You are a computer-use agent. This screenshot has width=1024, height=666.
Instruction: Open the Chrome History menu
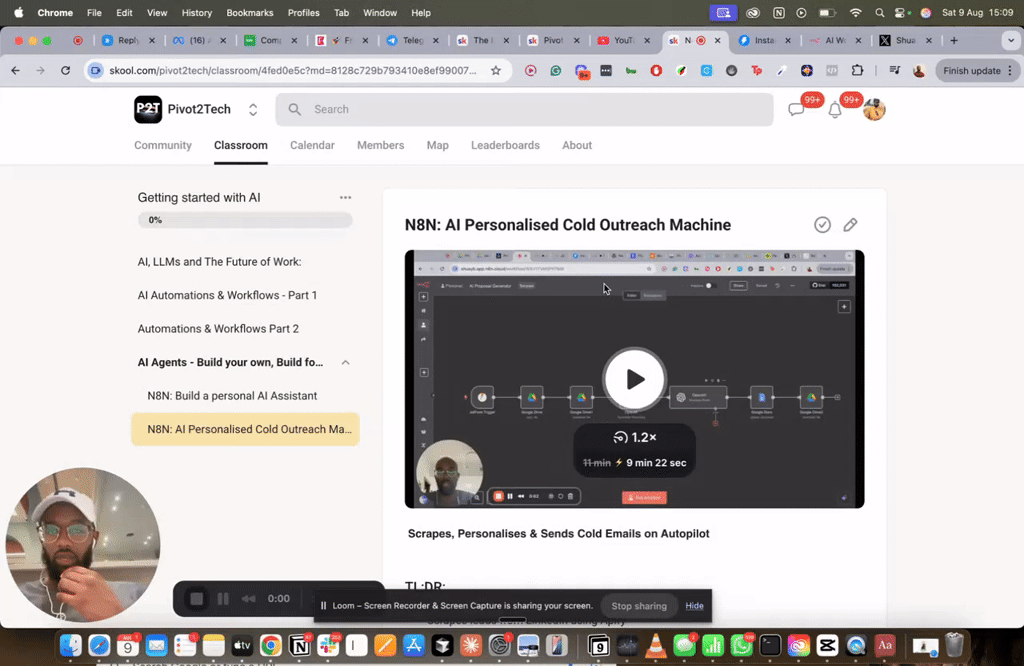(197, 12)
